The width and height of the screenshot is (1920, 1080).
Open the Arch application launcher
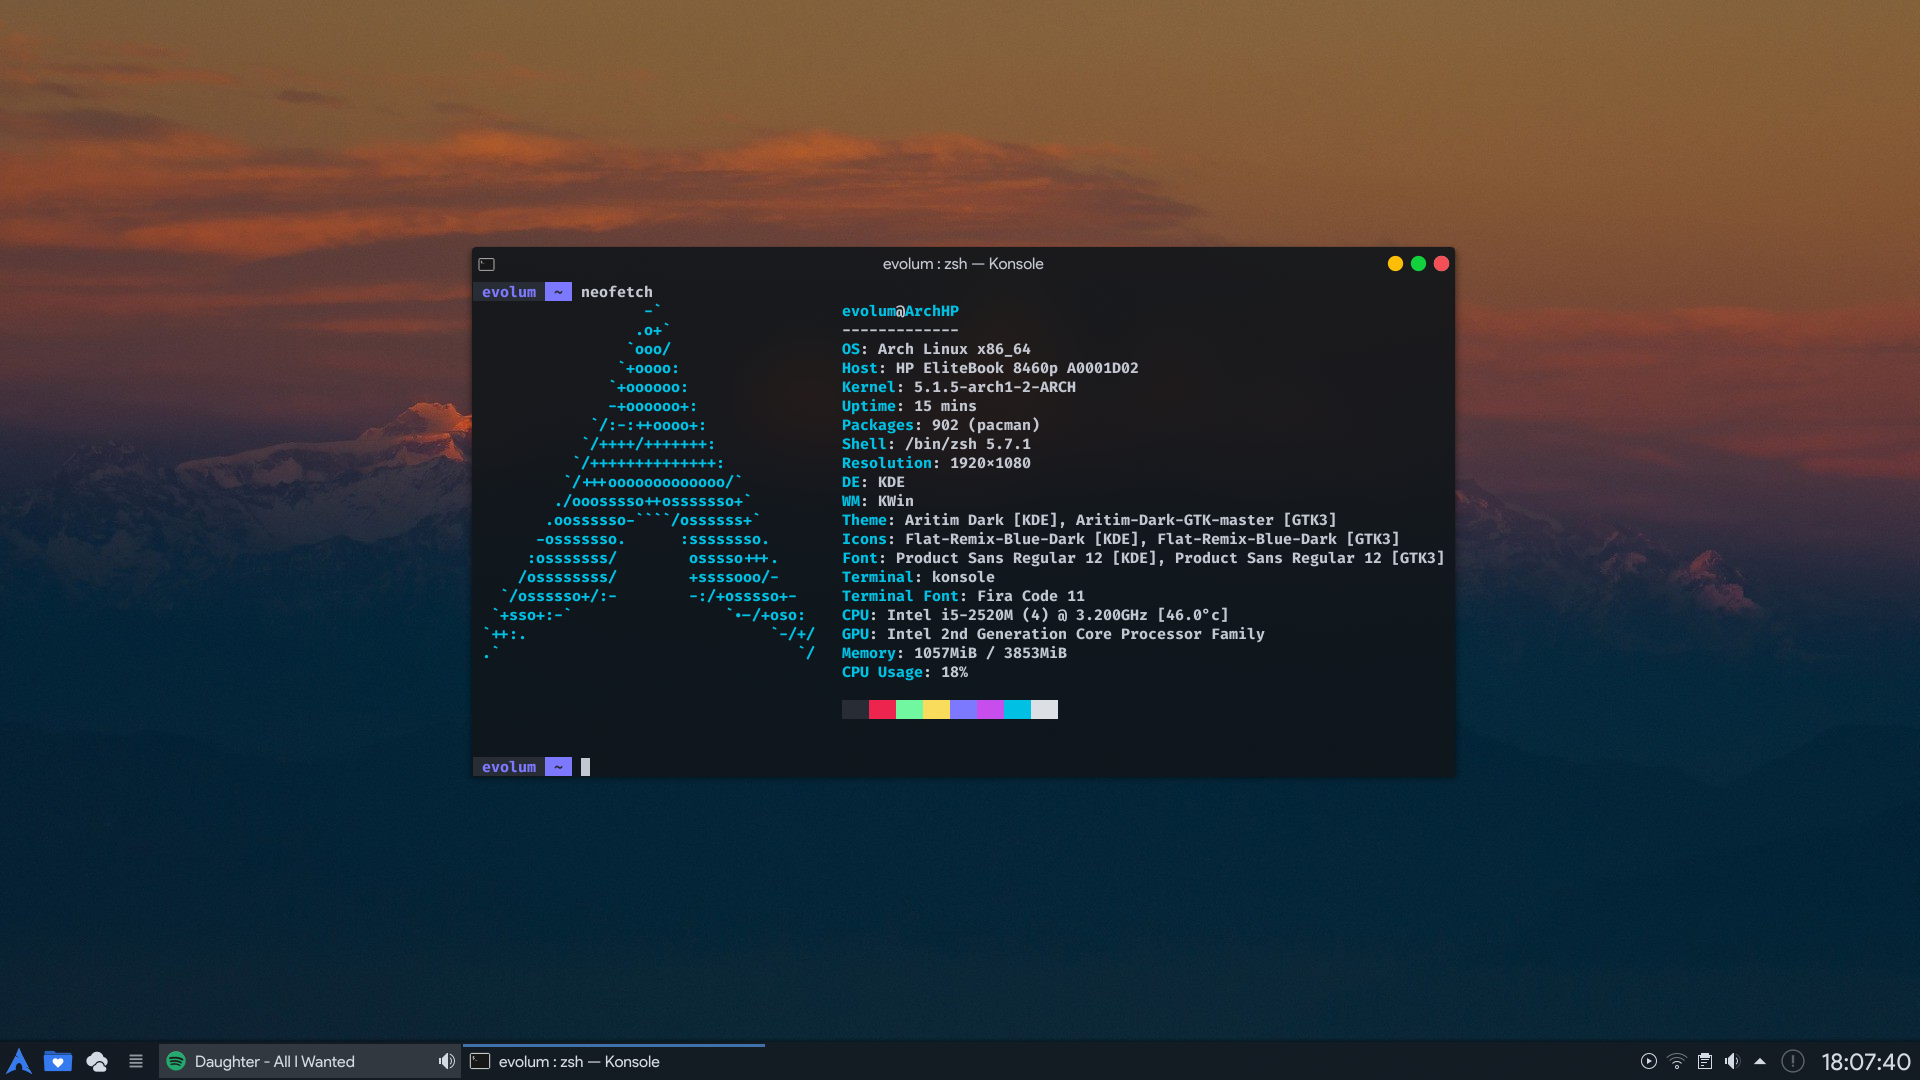(x=19, y=1061)
